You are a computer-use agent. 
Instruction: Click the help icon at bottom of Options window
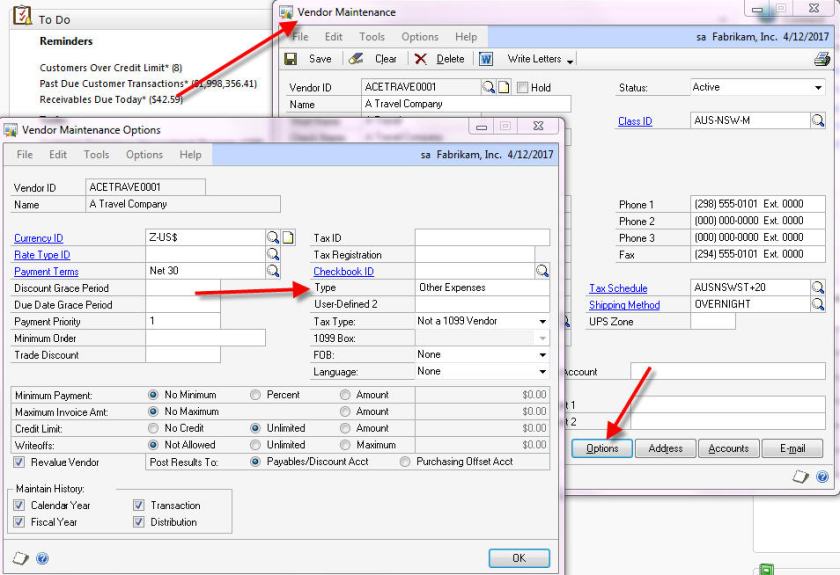42,558
